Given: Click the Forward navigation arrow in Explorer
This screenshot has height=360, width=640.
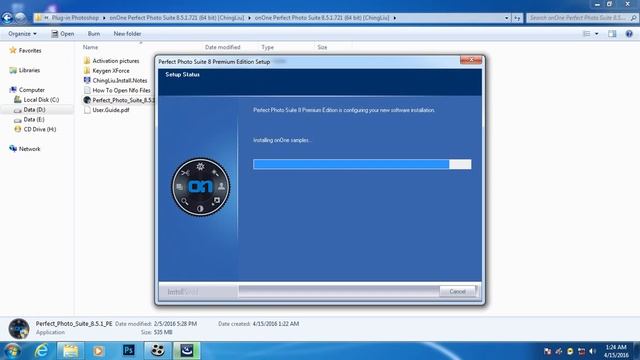Looking at the screenshot, I should [20, 18].
